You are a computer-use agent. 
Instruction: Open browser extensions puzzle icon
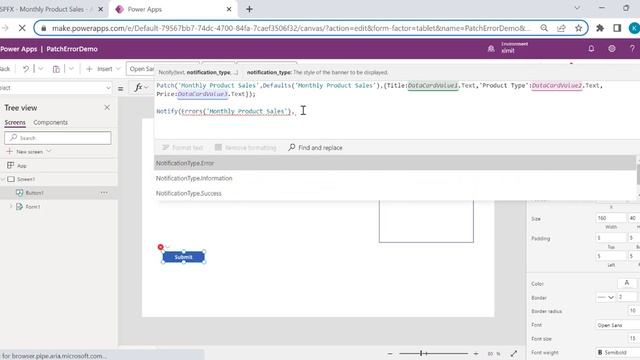[600, 28]
